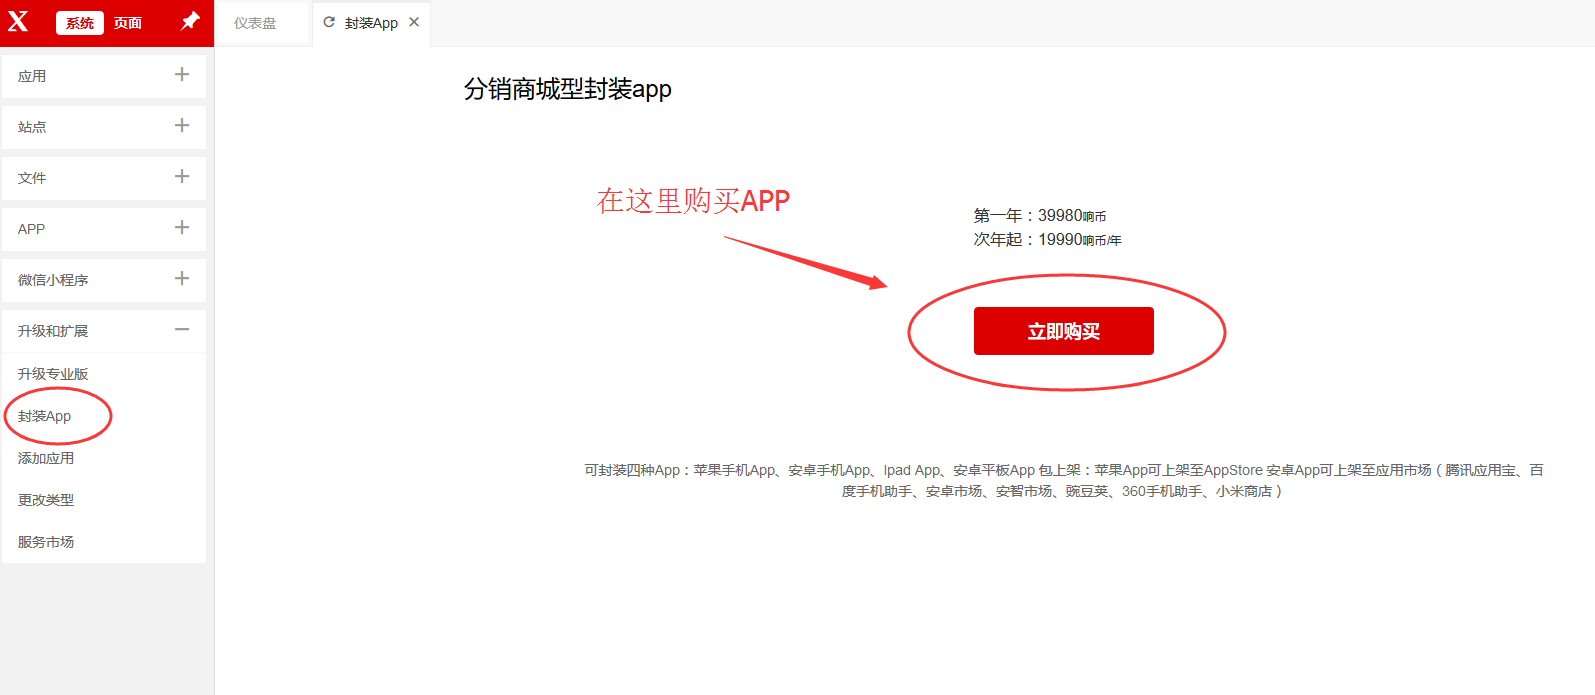Switch to the 页面 mode tab
The image size is (1595, 695).
[x=128, y=23]
